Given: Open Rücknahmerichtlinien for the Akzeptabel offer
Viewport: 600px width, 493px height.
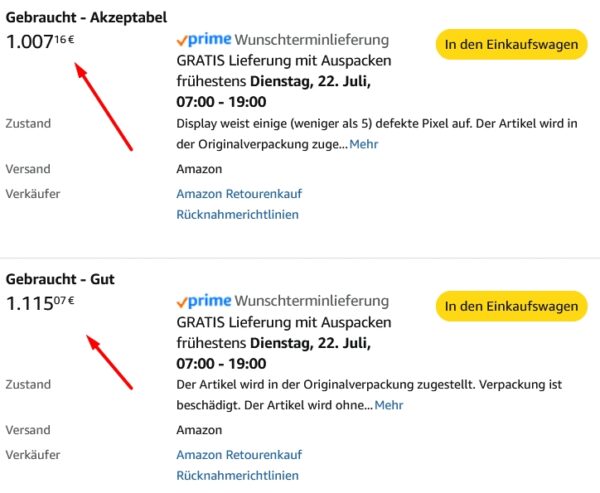Looking at the screenshot, I should pyautogui.click(x=237, y=214).
